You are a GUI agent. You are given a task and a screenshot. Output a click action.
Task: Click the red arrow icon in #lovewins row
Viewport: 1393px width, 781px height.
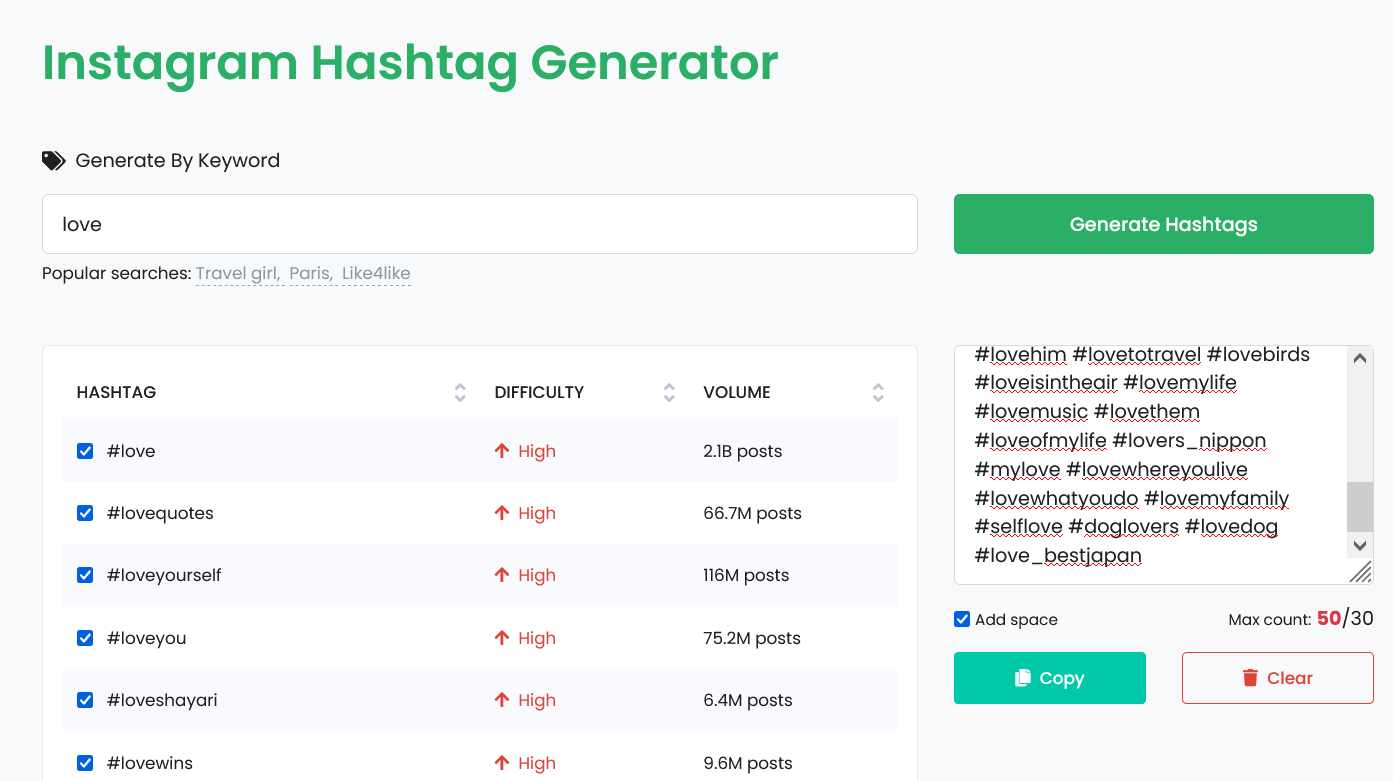click(502, 763)
